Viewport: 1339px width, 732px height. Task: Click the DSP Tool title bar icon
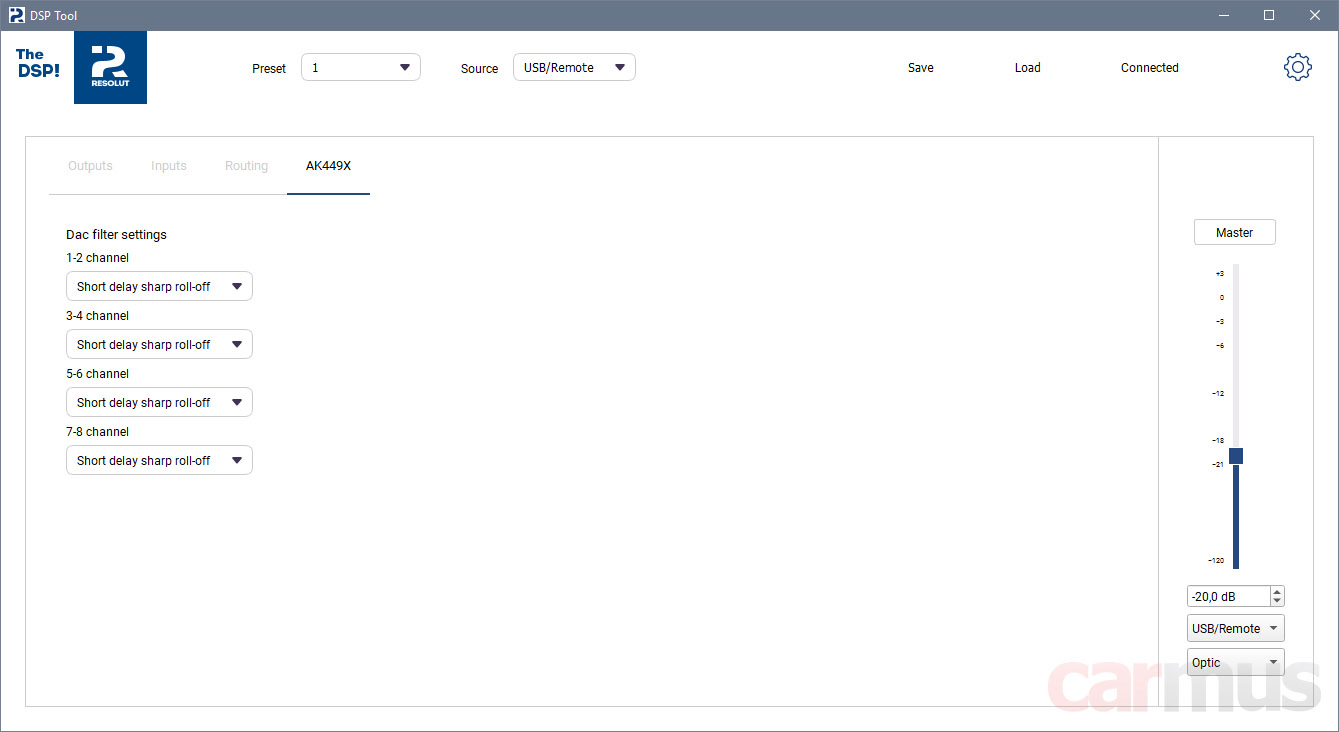(x=16, y=15)
